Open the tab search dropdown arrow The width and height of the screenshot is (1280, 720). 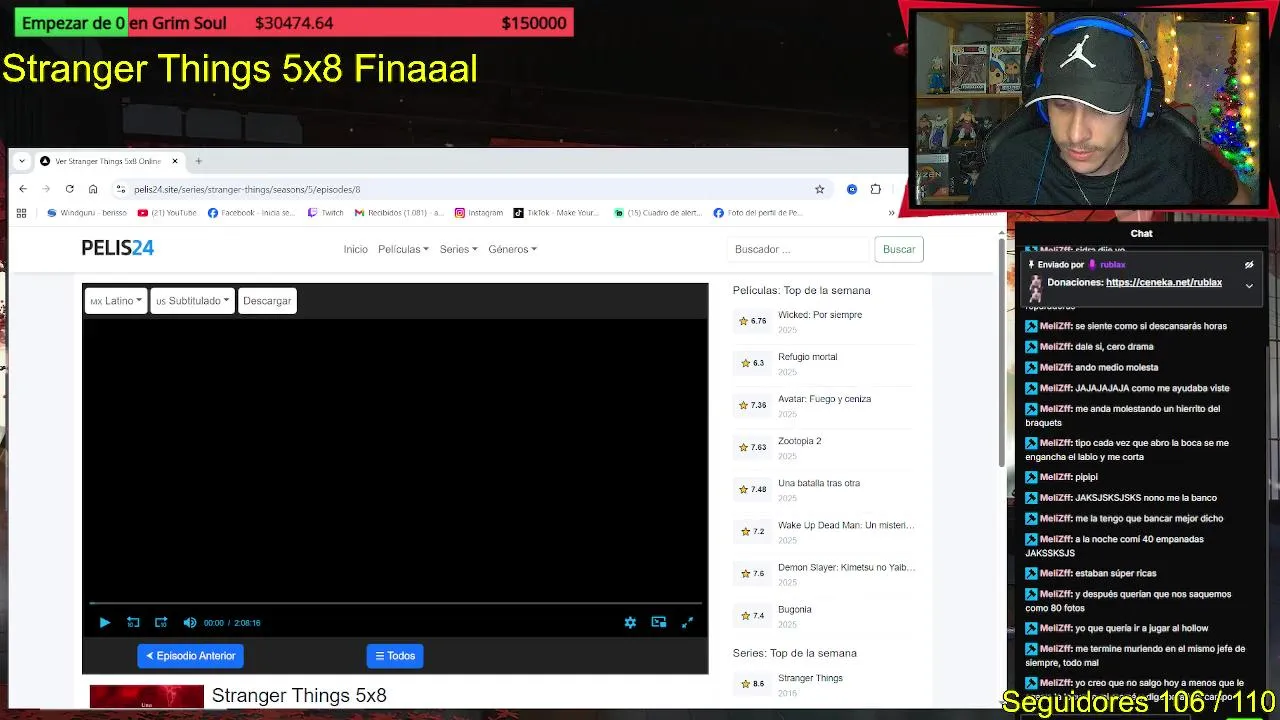[x=22, y=161]
